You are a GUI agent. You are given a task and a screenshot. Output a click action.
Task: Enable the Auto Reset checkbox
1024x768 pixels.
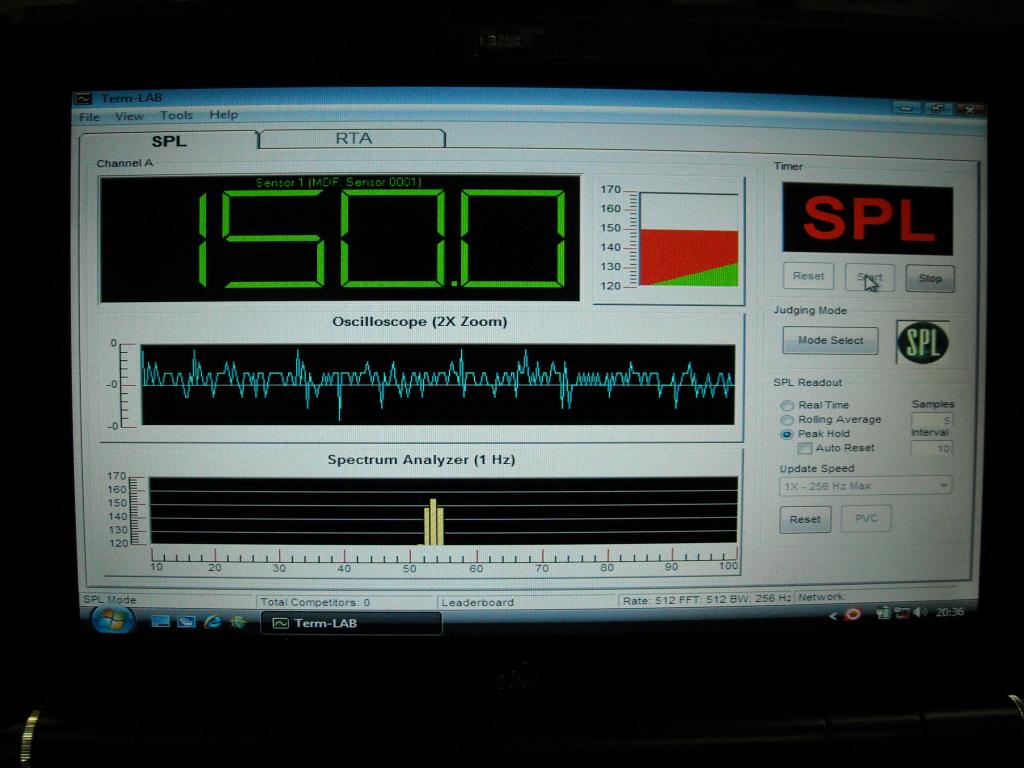804,448
